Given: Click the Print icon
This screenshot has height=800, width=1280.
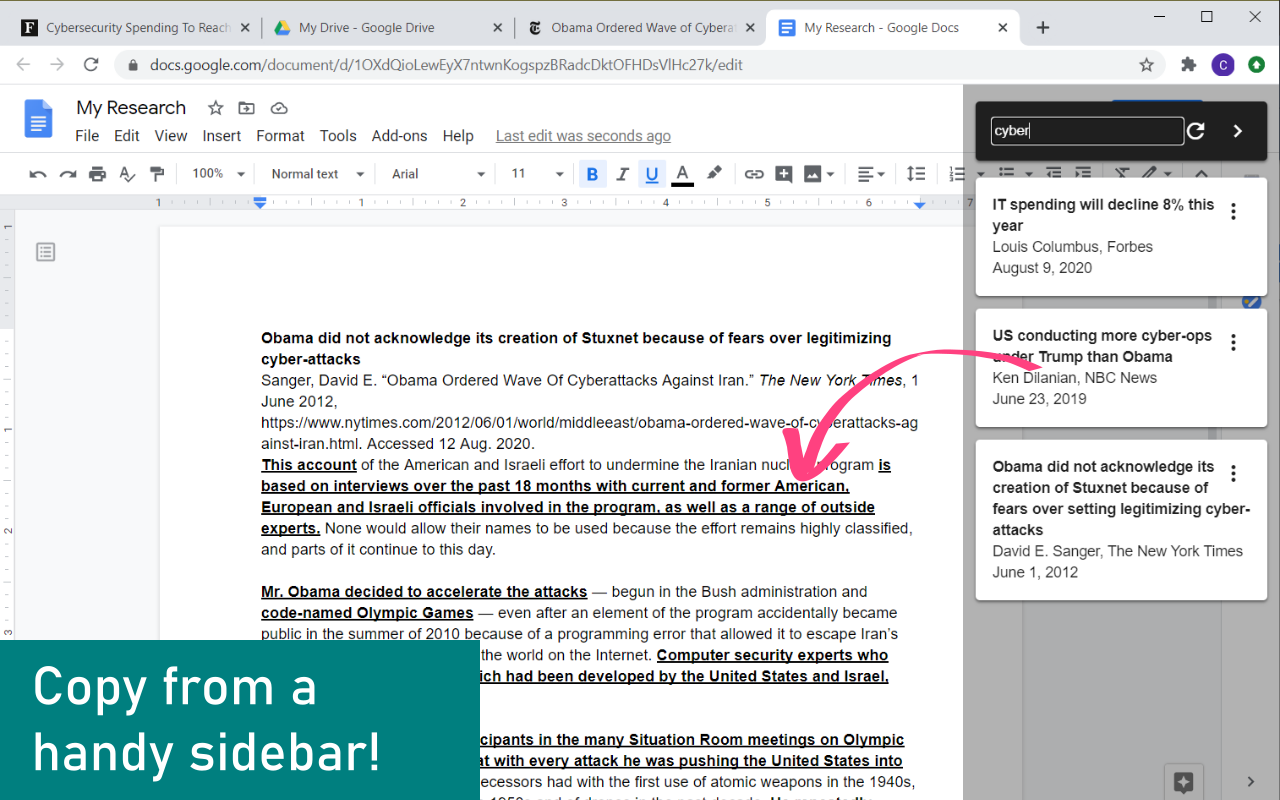Looking at the screenshot, I should pos(97,174).
